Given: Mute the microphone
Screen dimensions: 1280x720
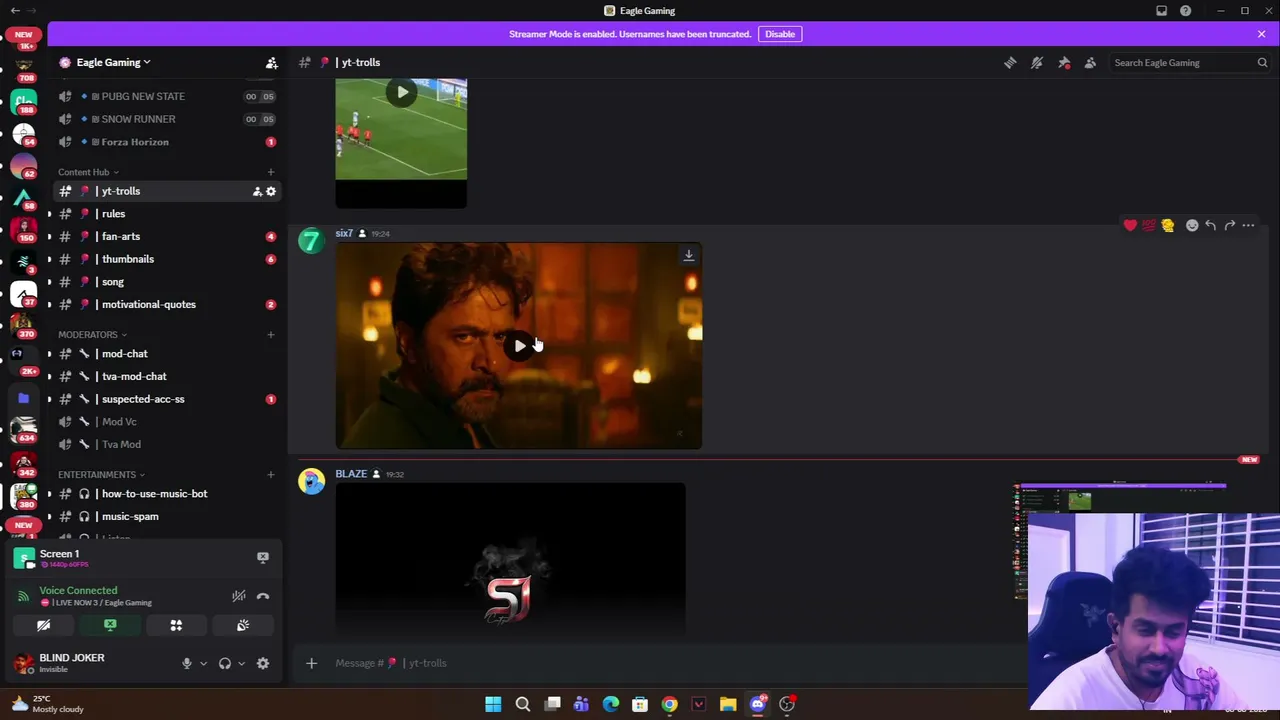Looking at the screenshot, I should click(x=186, y=663).
